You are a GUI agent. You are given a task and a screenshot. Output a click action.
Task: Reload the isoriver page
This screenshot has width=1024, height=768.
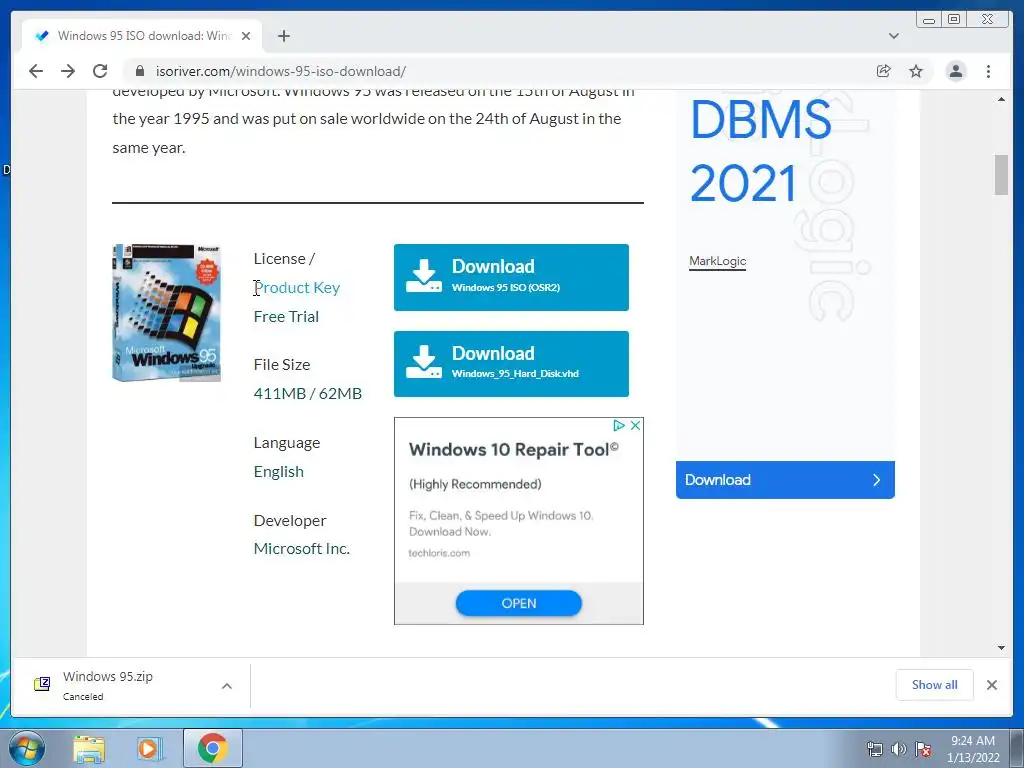tap(100, 71)
